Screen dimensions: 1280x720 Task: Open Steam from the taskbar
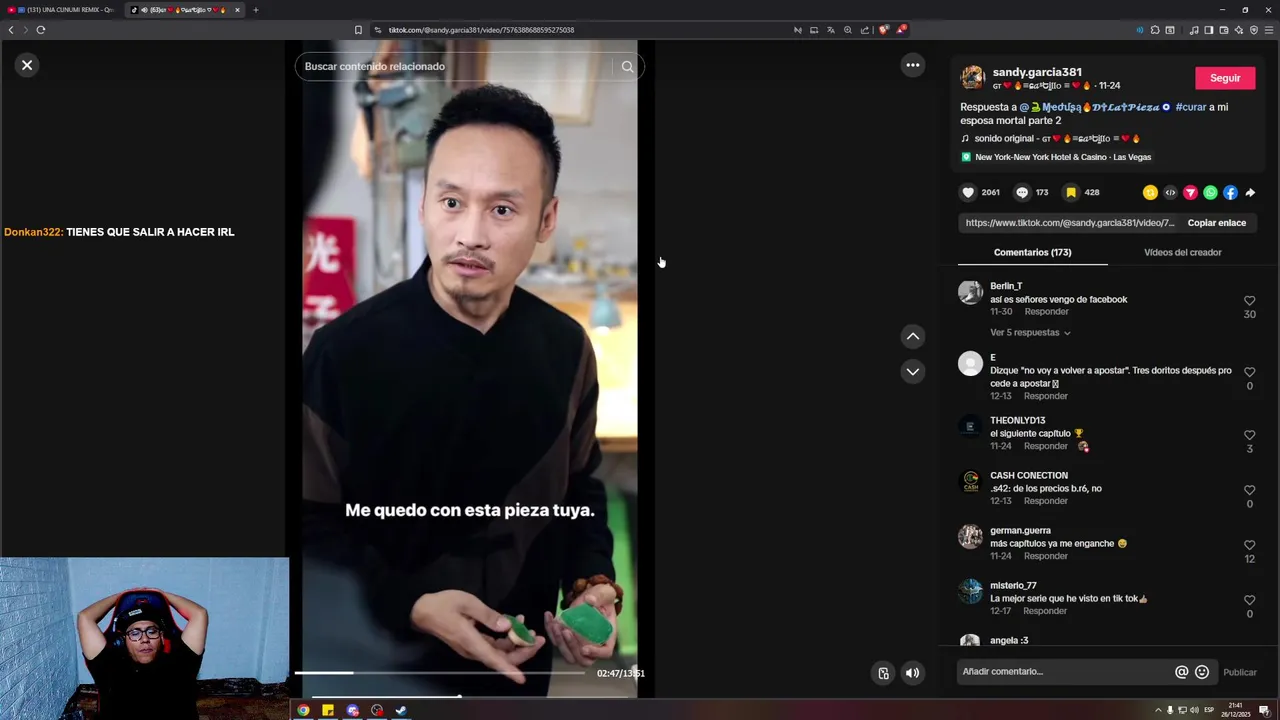pyautogui.click(x=401, y=710)
